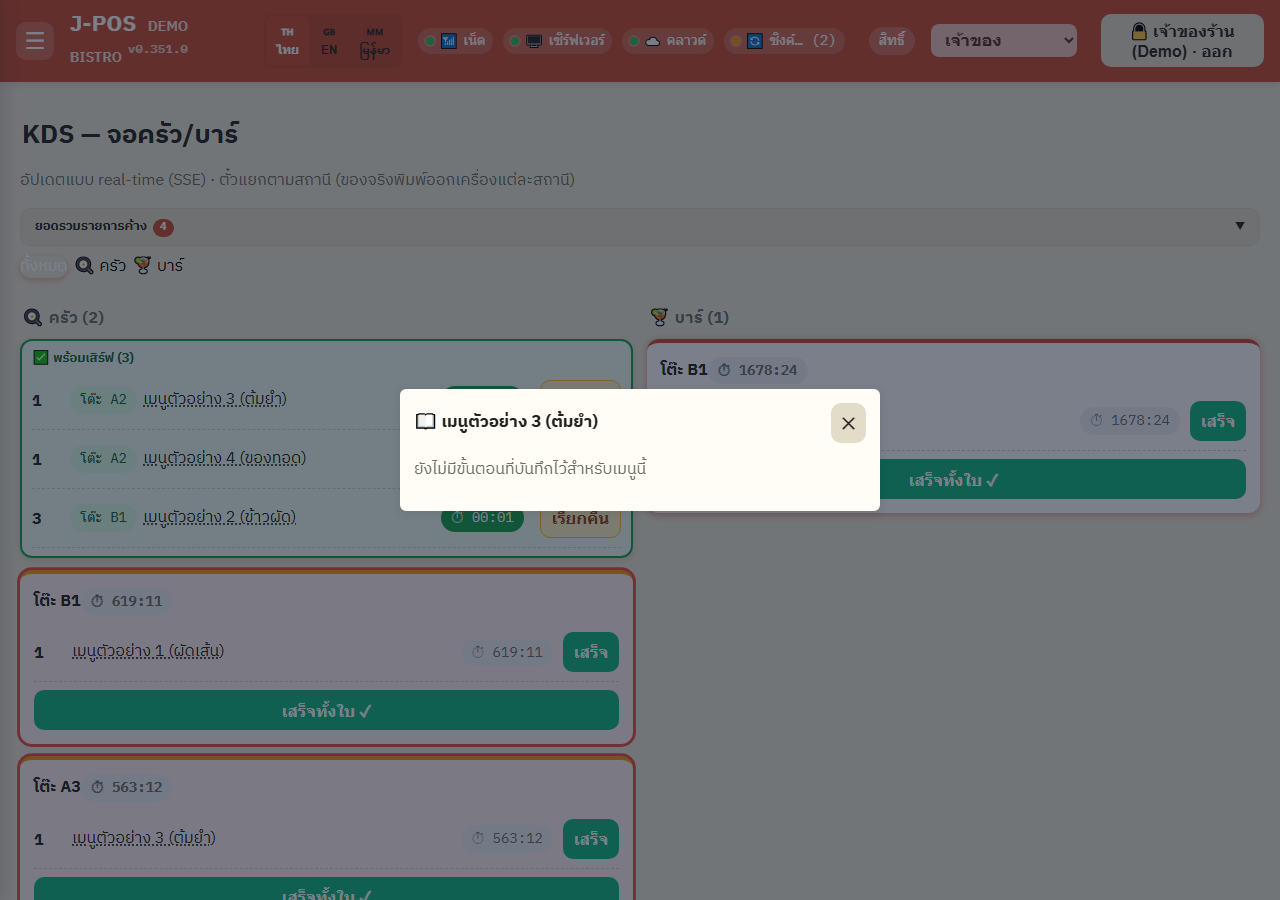Click the KDS — จอครัว/บาร์ page heading

[130, 134]
